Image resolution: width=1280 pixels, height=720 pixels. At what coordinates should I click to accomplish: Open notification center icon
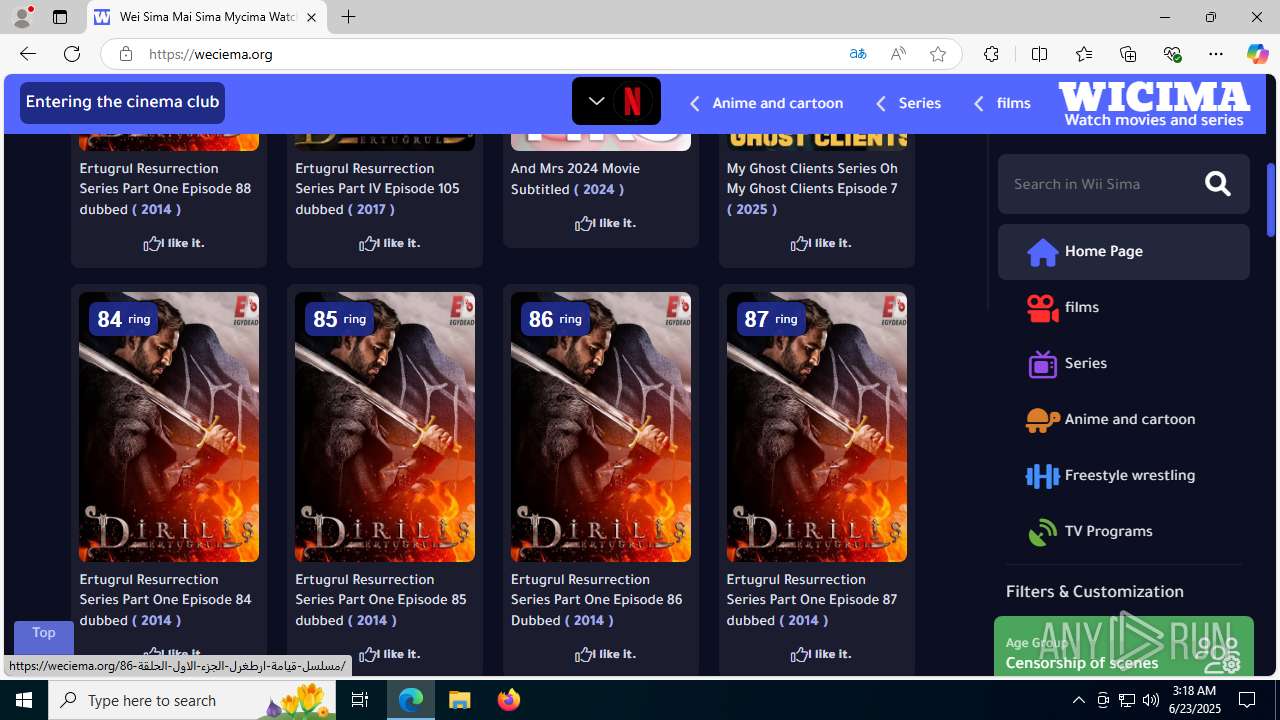pos(1248,700)
